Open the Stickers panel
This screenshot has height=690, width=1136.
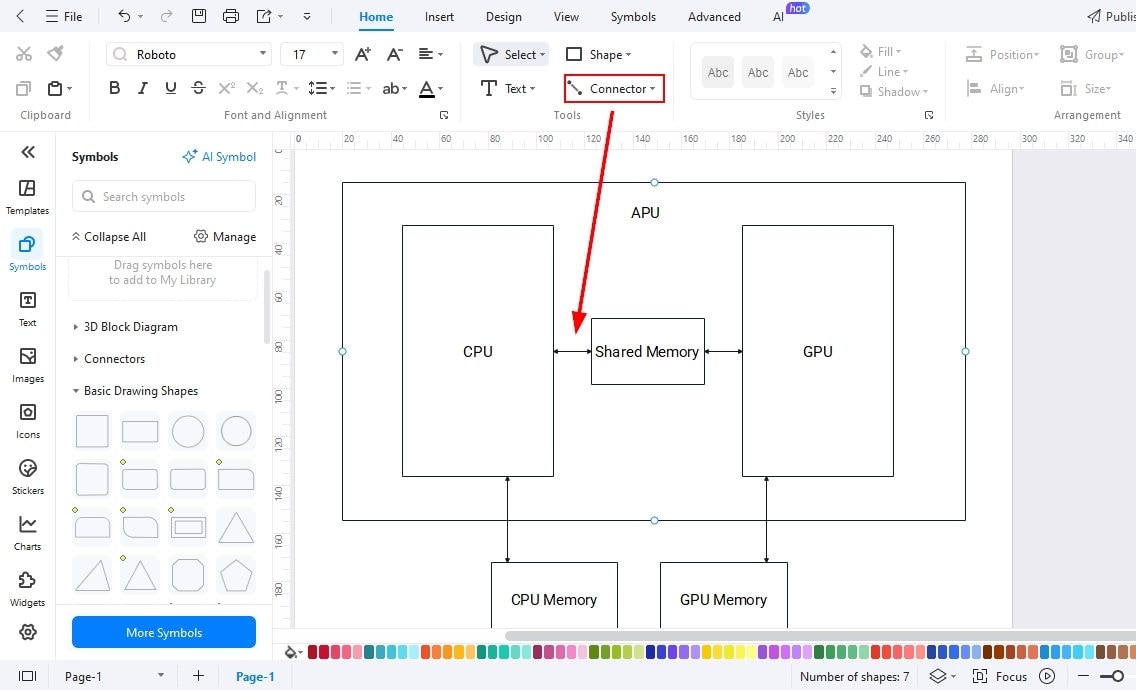[x=28, y=477]
